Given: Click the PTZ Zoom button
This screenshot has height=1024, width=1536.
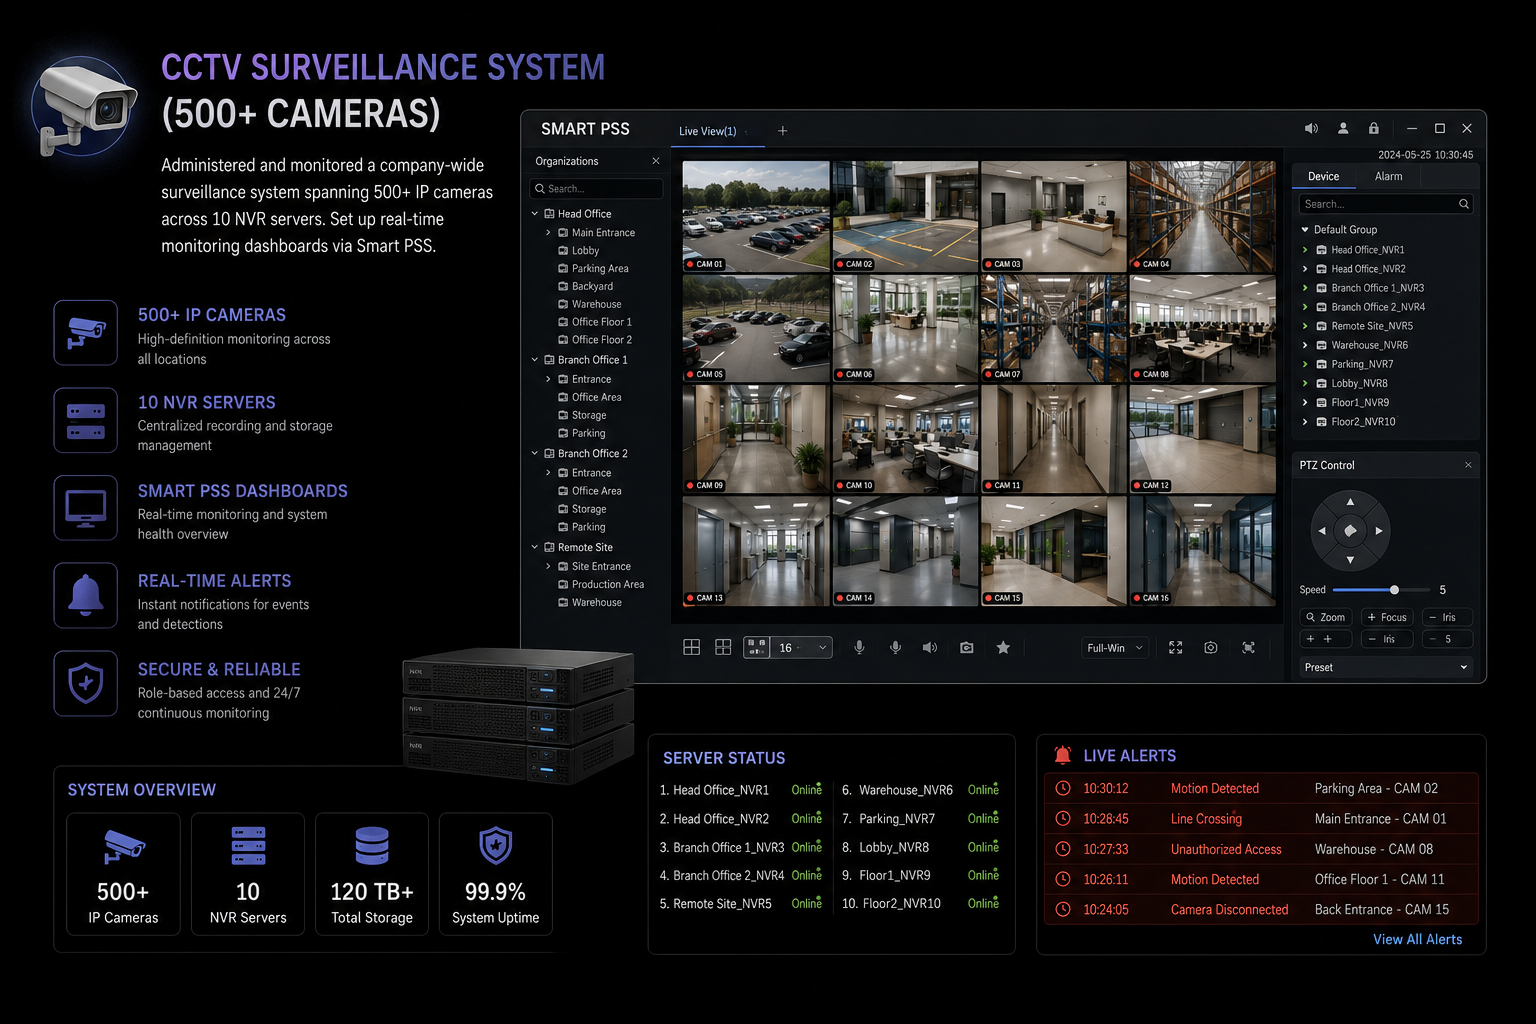Looking at the screenshot, I should click(1325, 617).
